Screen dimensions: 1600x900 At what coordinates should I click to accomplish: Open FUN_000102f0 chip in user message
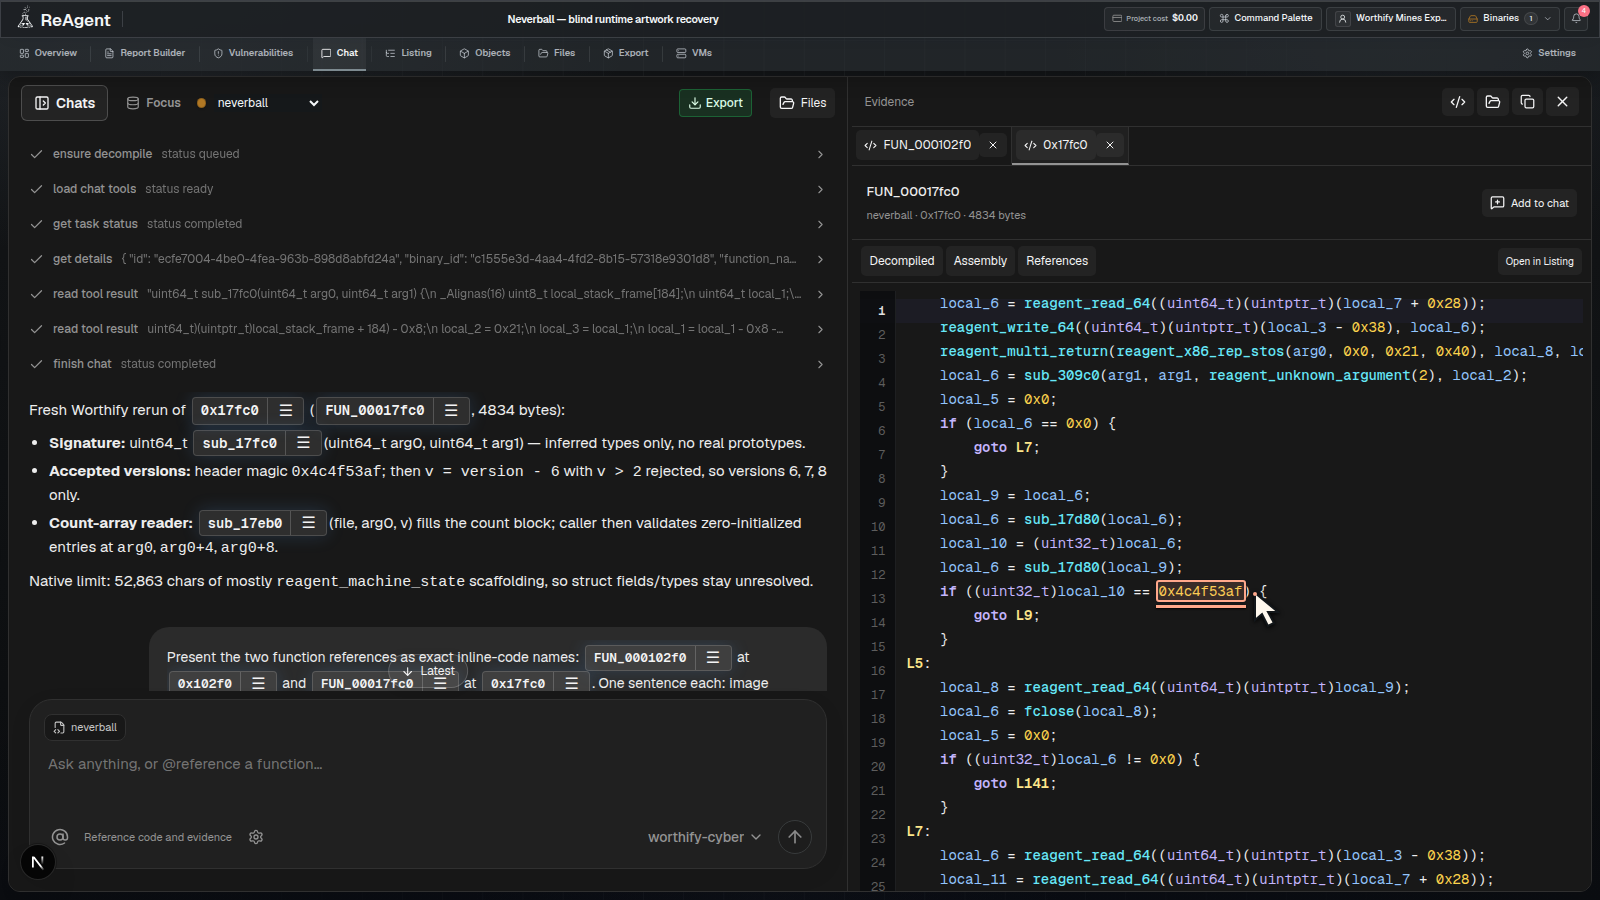pyautogui.click(x=640, y=657)
